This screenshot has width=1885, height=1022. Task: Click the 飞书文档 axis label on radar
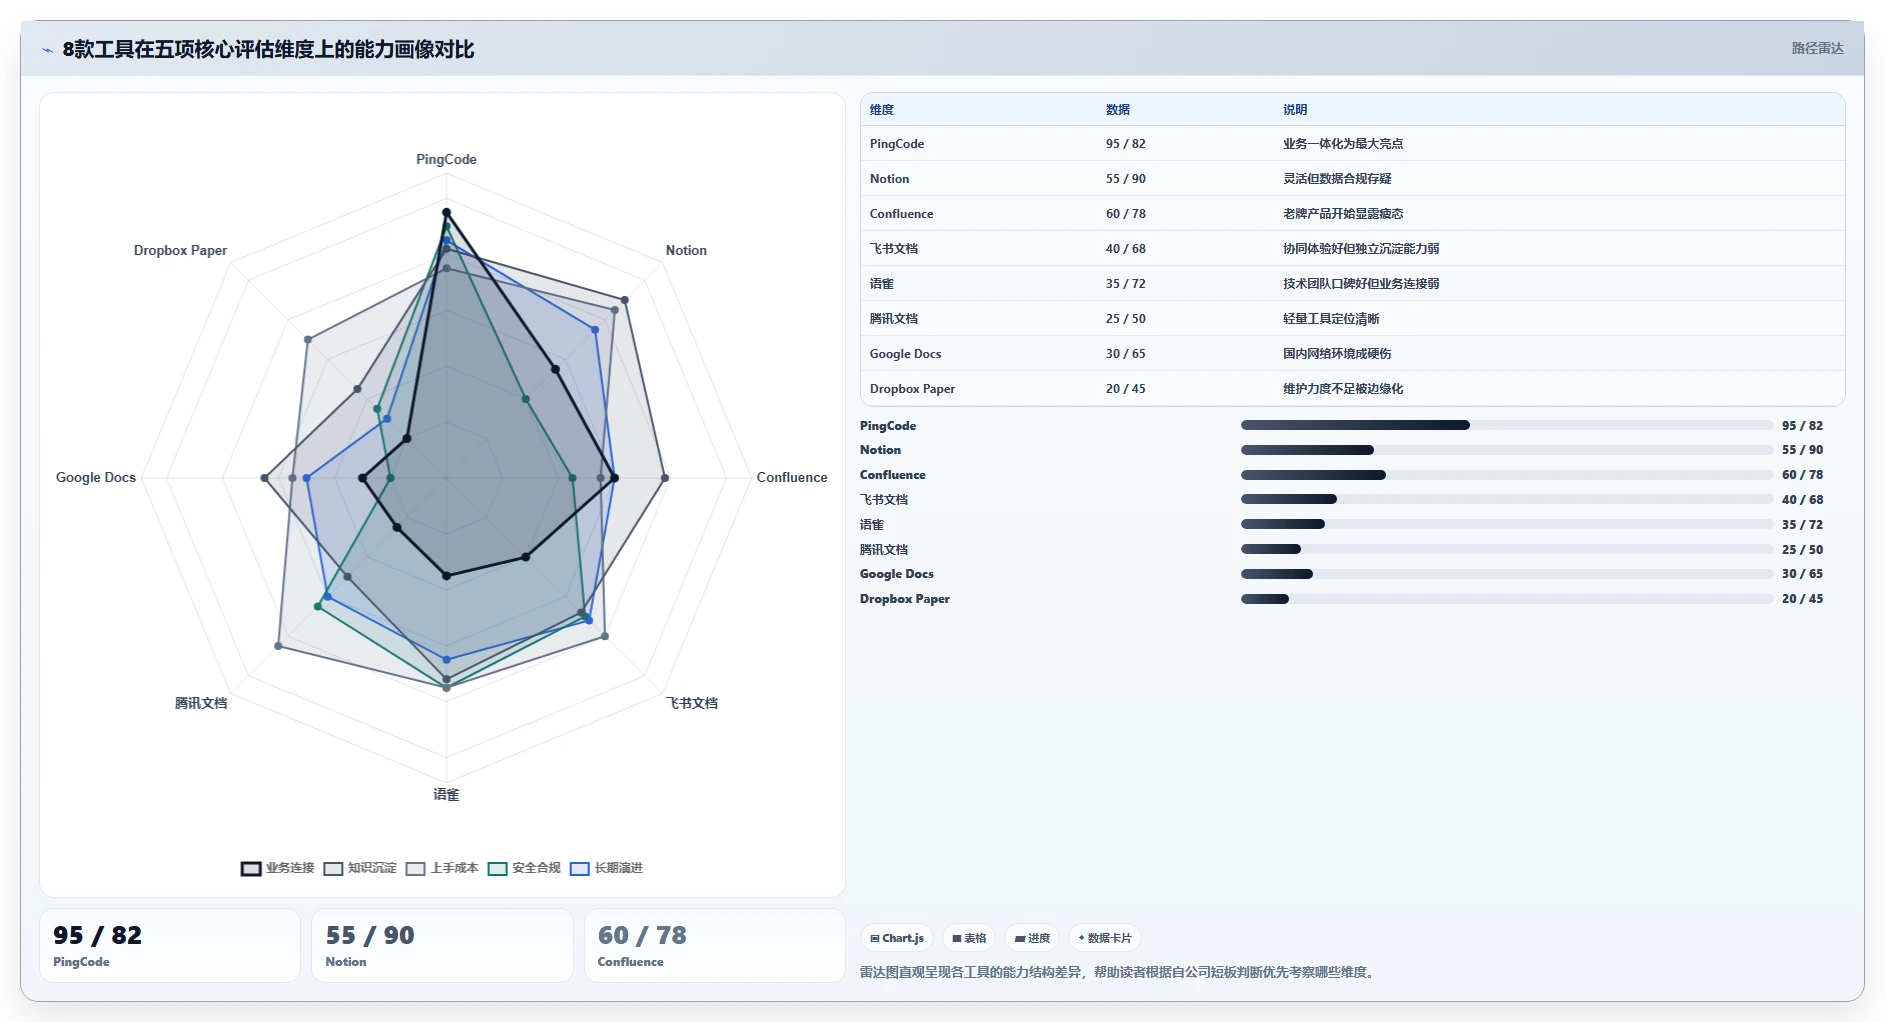pos(692,704)
